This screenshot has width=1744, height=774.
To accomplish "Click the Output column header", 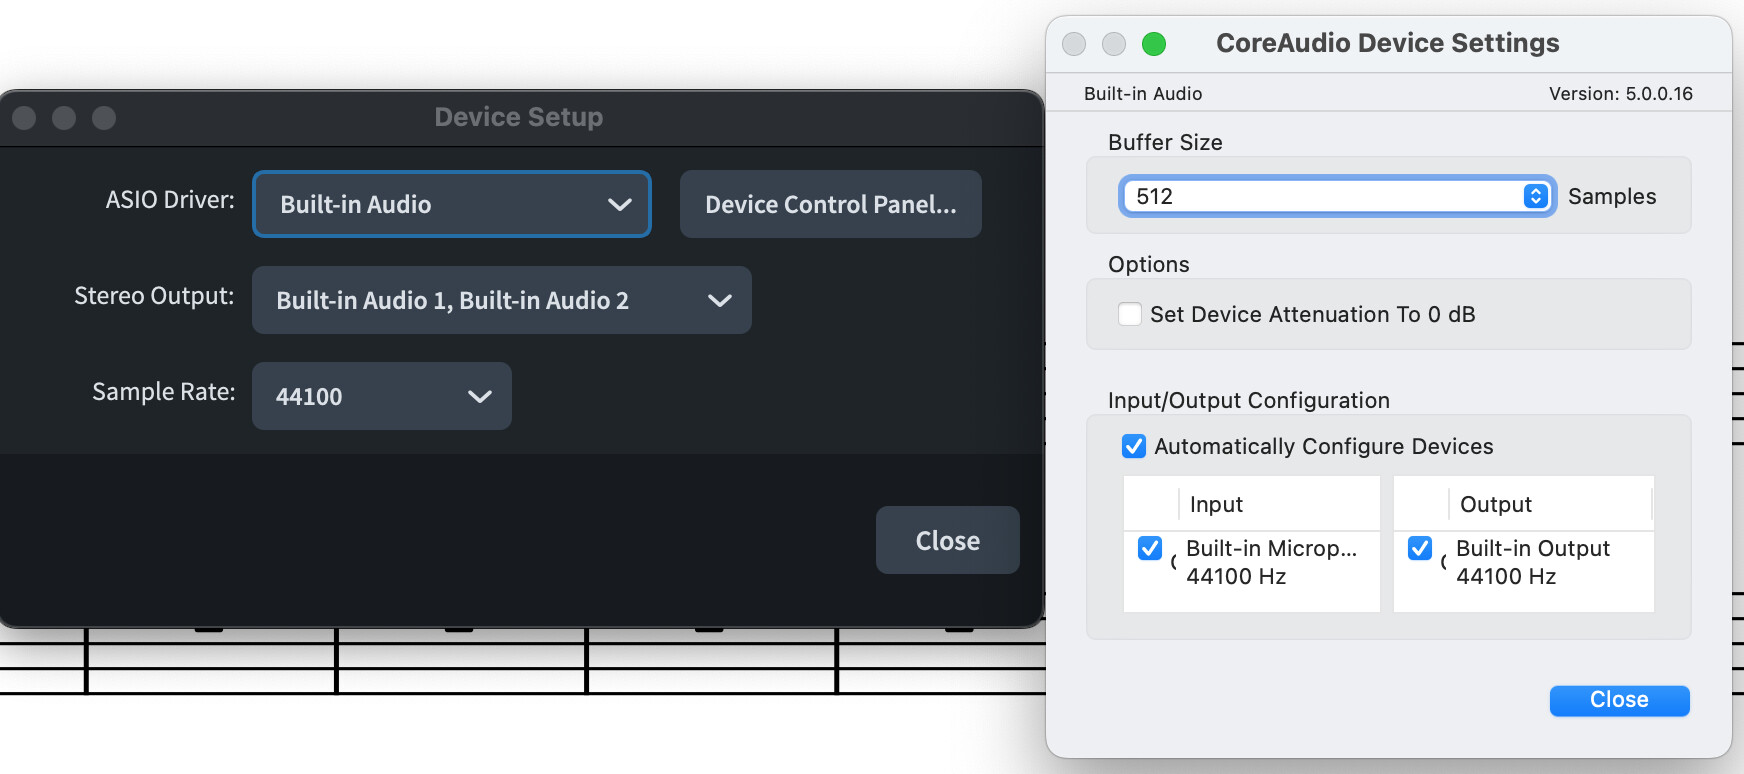I will [x=1495, y=504].
